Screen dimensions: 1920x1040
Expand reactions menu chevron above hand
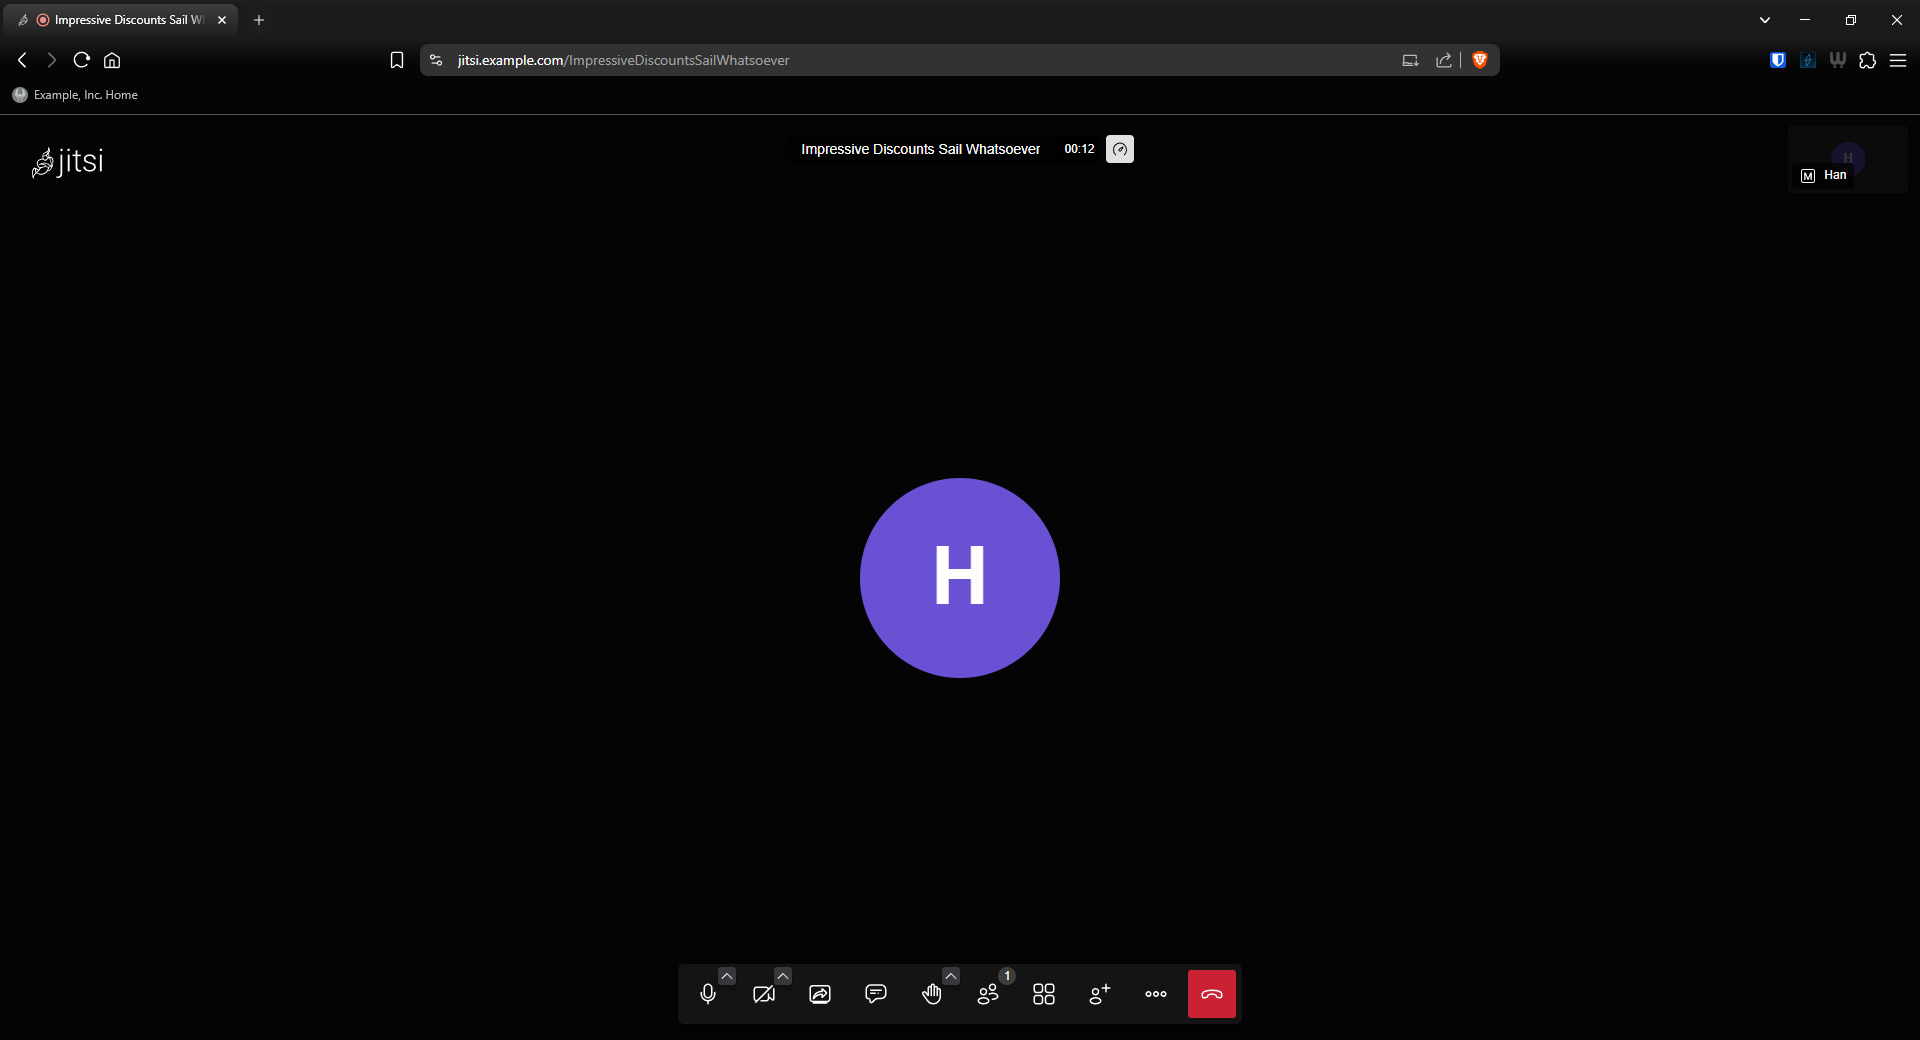951,976
